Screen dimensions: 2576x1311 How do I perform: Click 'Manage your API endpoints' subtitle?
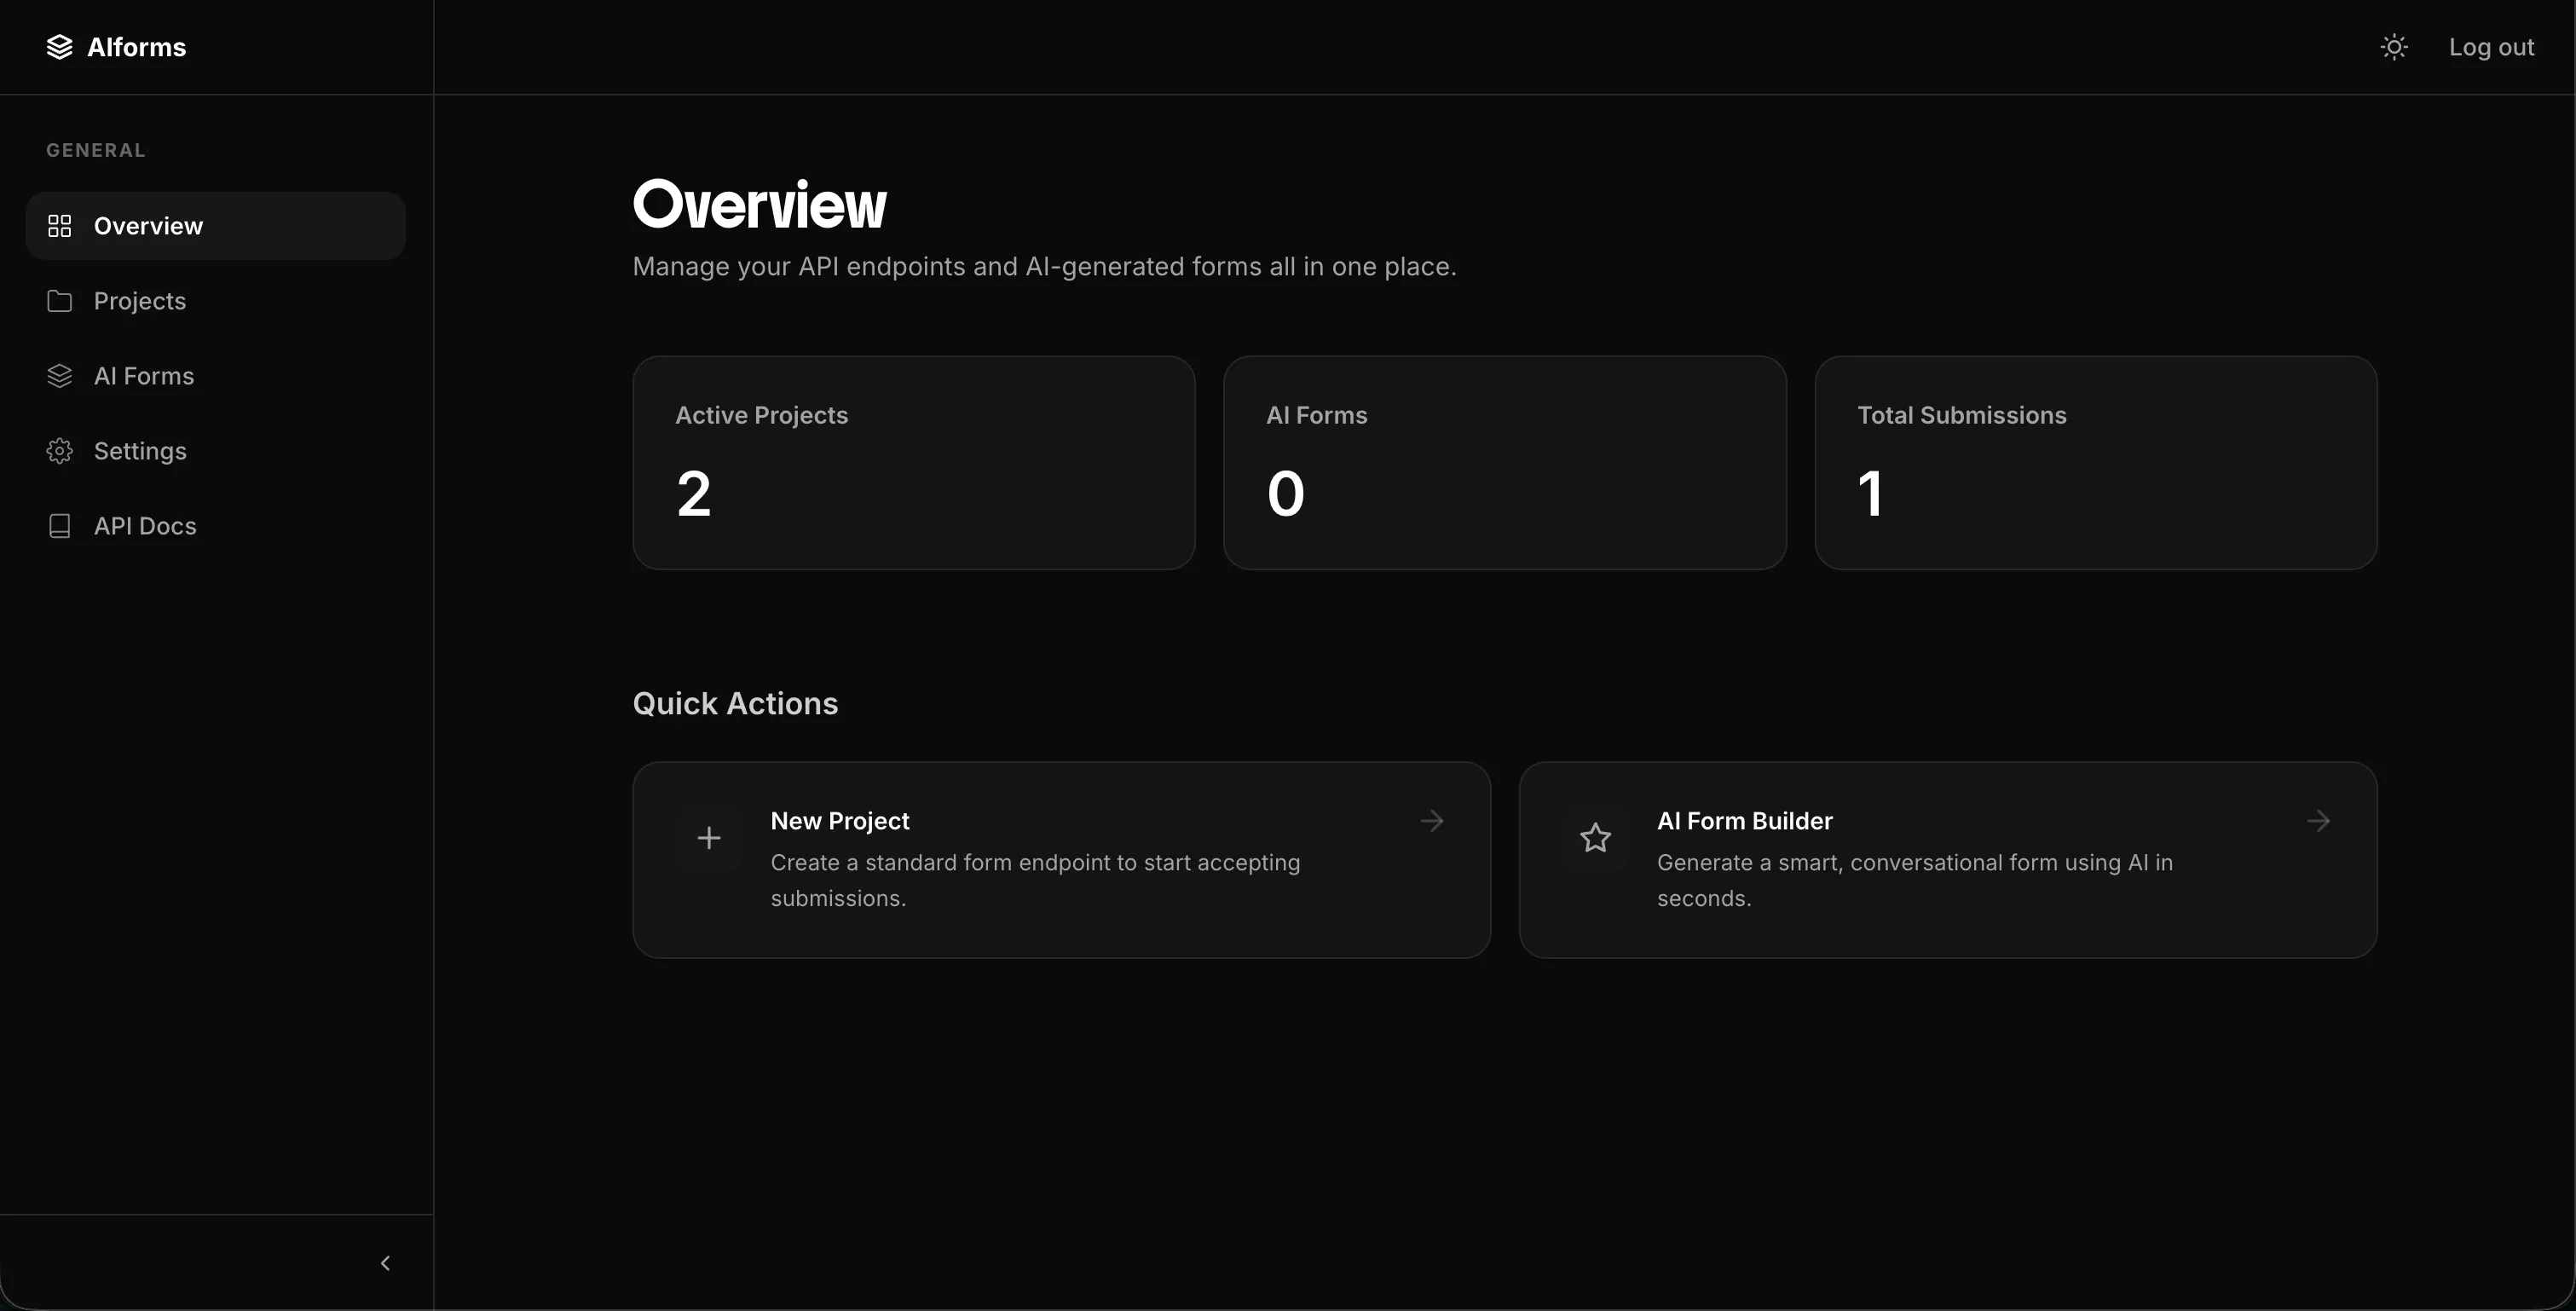1045,267
